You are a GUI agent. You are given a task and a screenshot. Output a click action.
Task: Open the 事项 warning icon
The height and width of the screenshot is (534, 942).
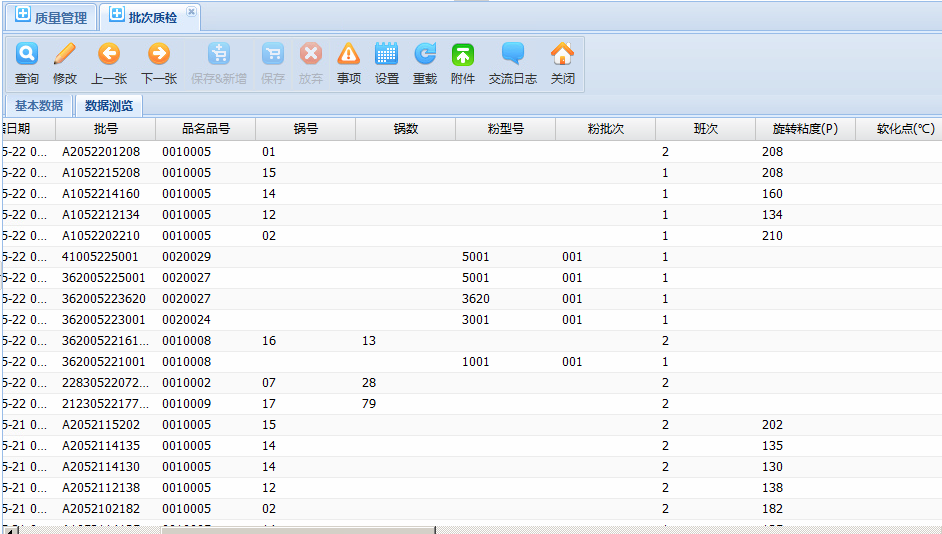coord(349,55)
